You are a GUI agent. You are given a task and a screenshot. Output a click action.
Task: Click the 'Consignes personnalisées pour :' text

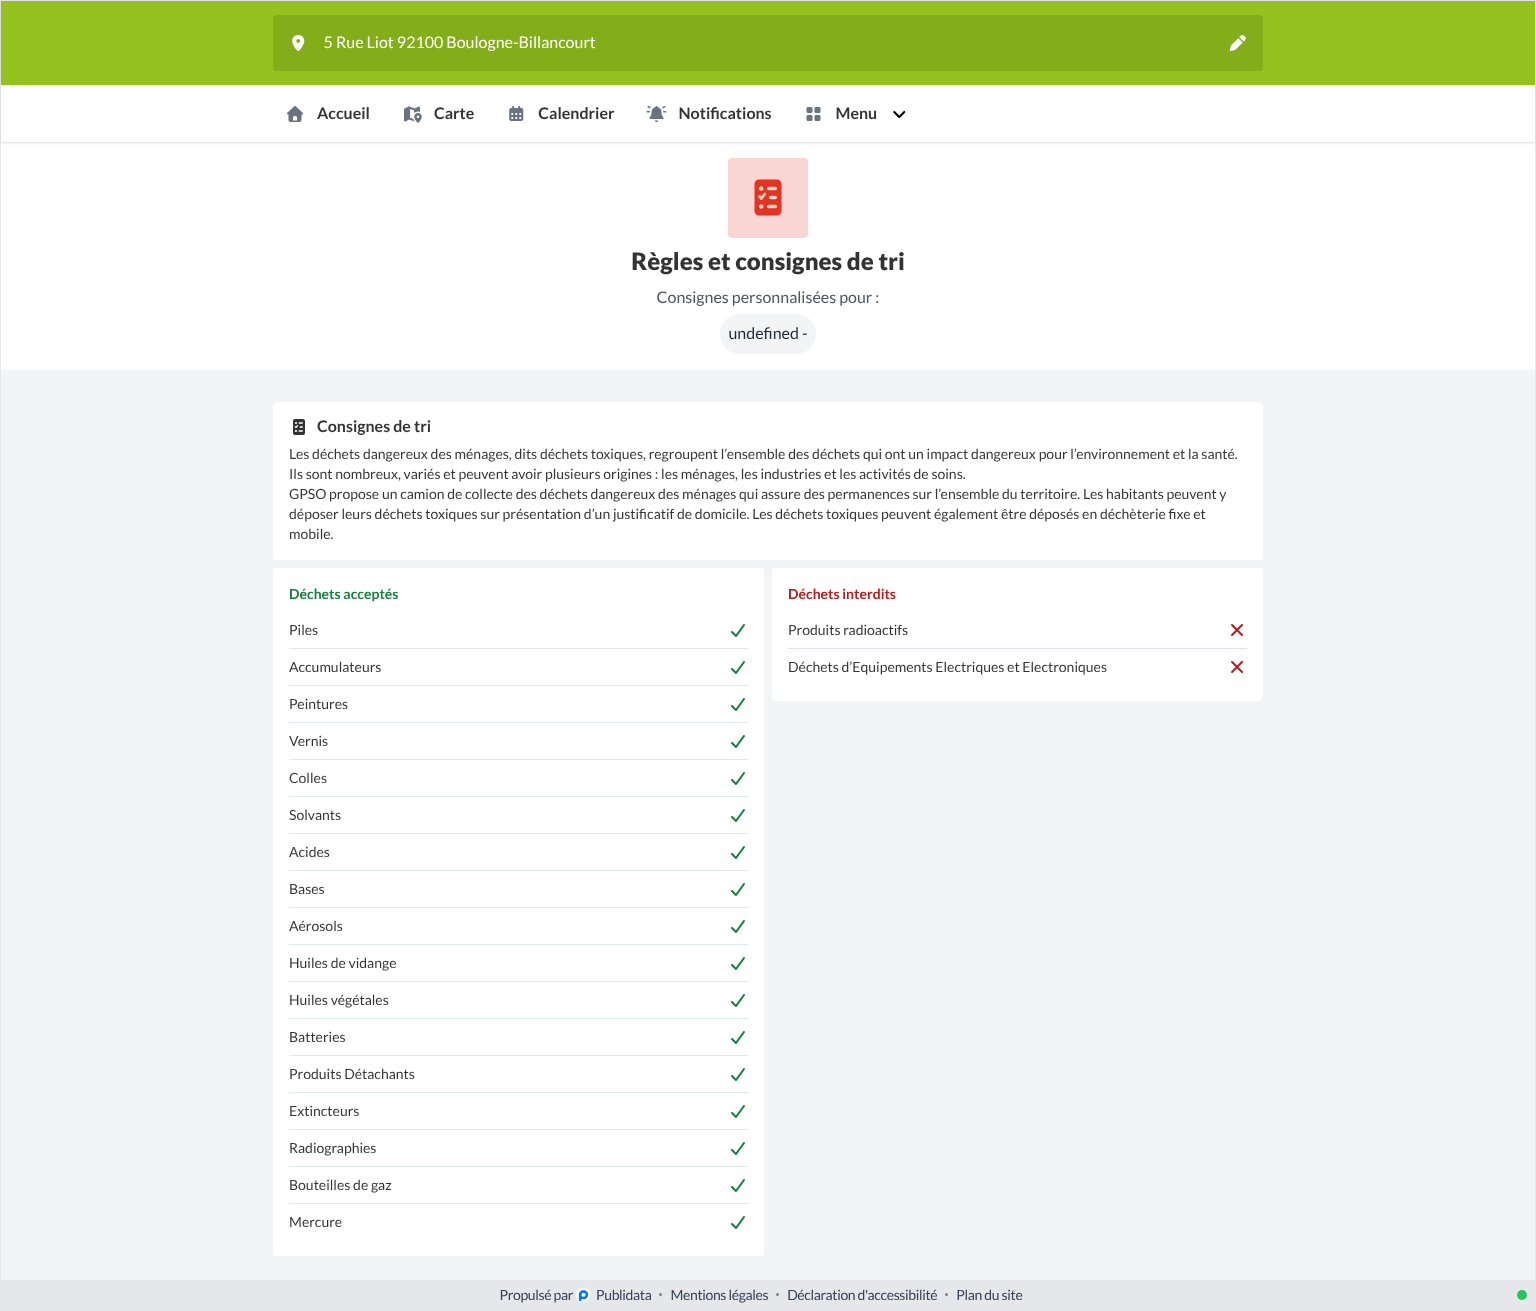click(768, 297)
